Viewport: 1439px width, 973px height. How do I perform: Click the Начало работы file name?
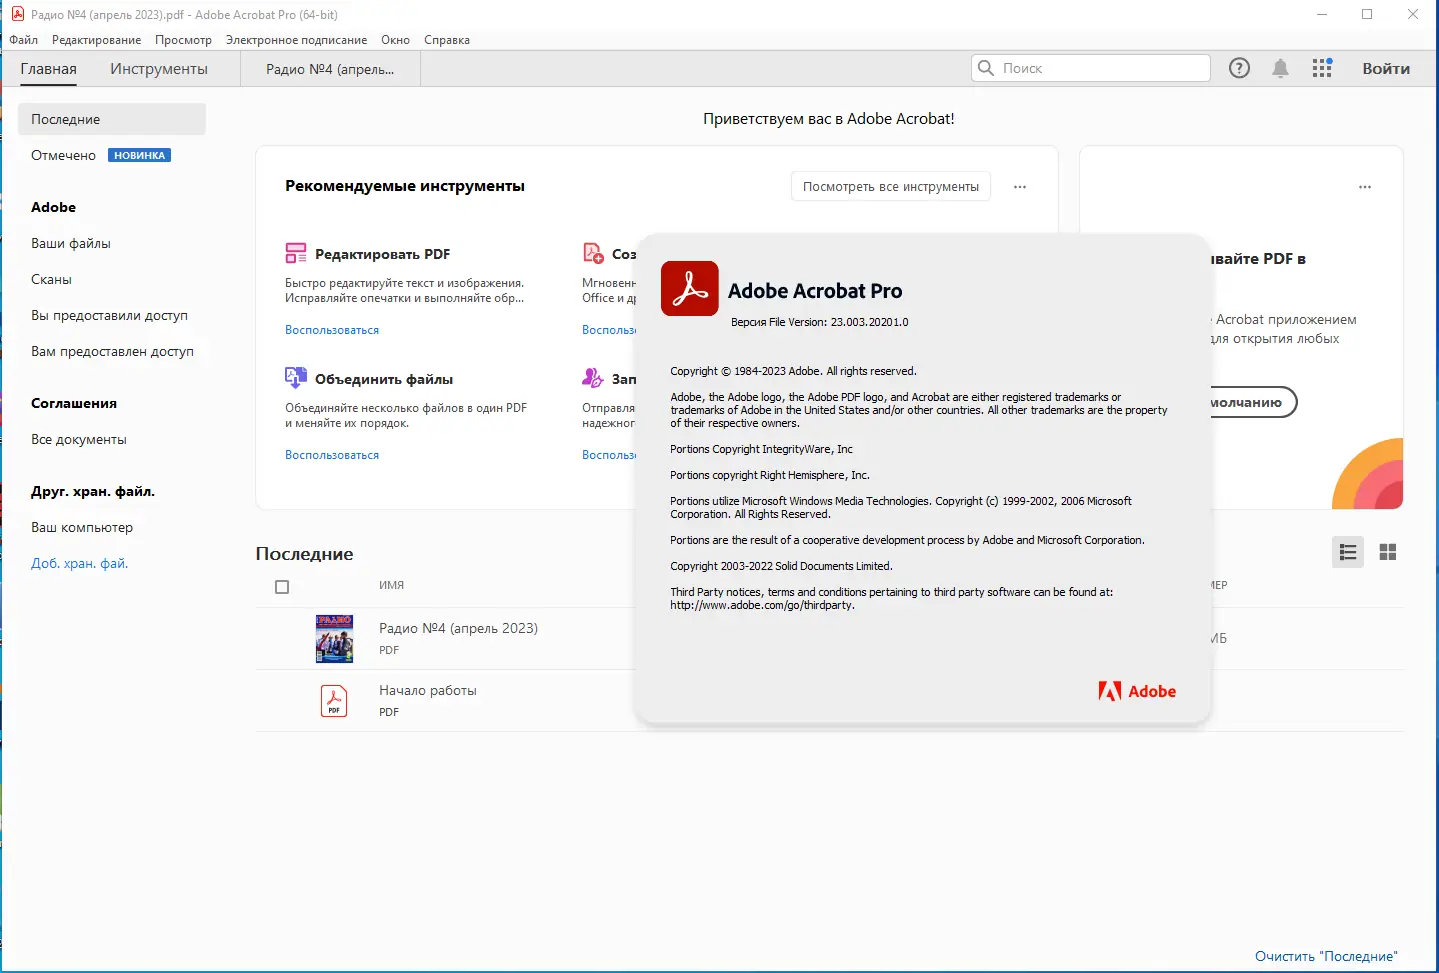pyautogui.click(x=428, y=690)
